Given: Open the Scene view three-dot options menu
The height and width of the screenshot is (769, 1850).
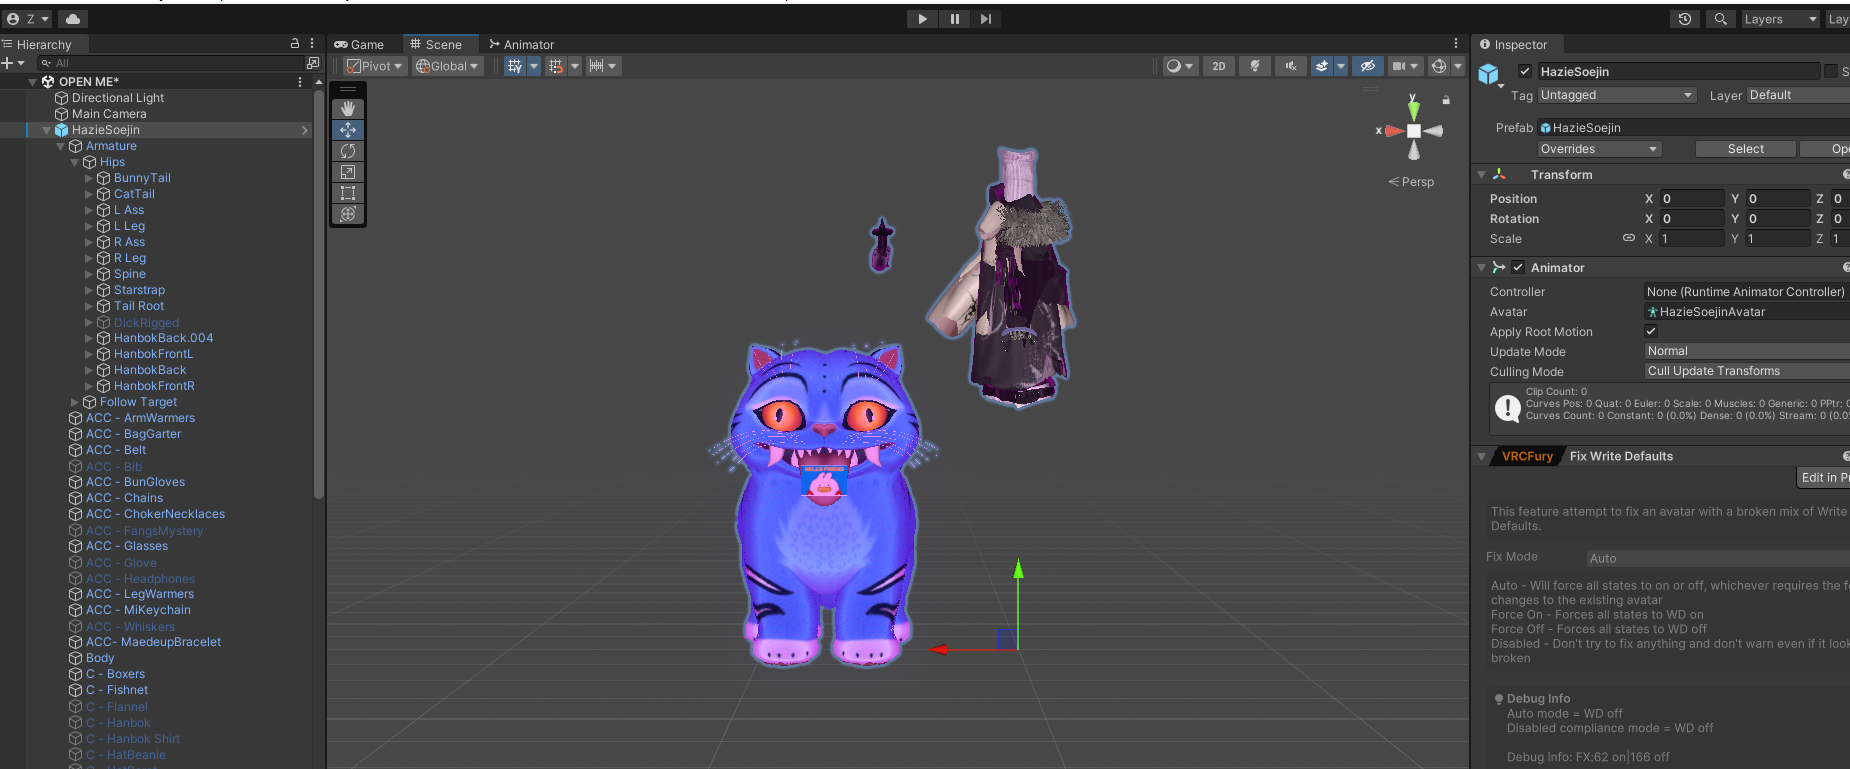Looking at the screenshot, I should (1456, 43).
